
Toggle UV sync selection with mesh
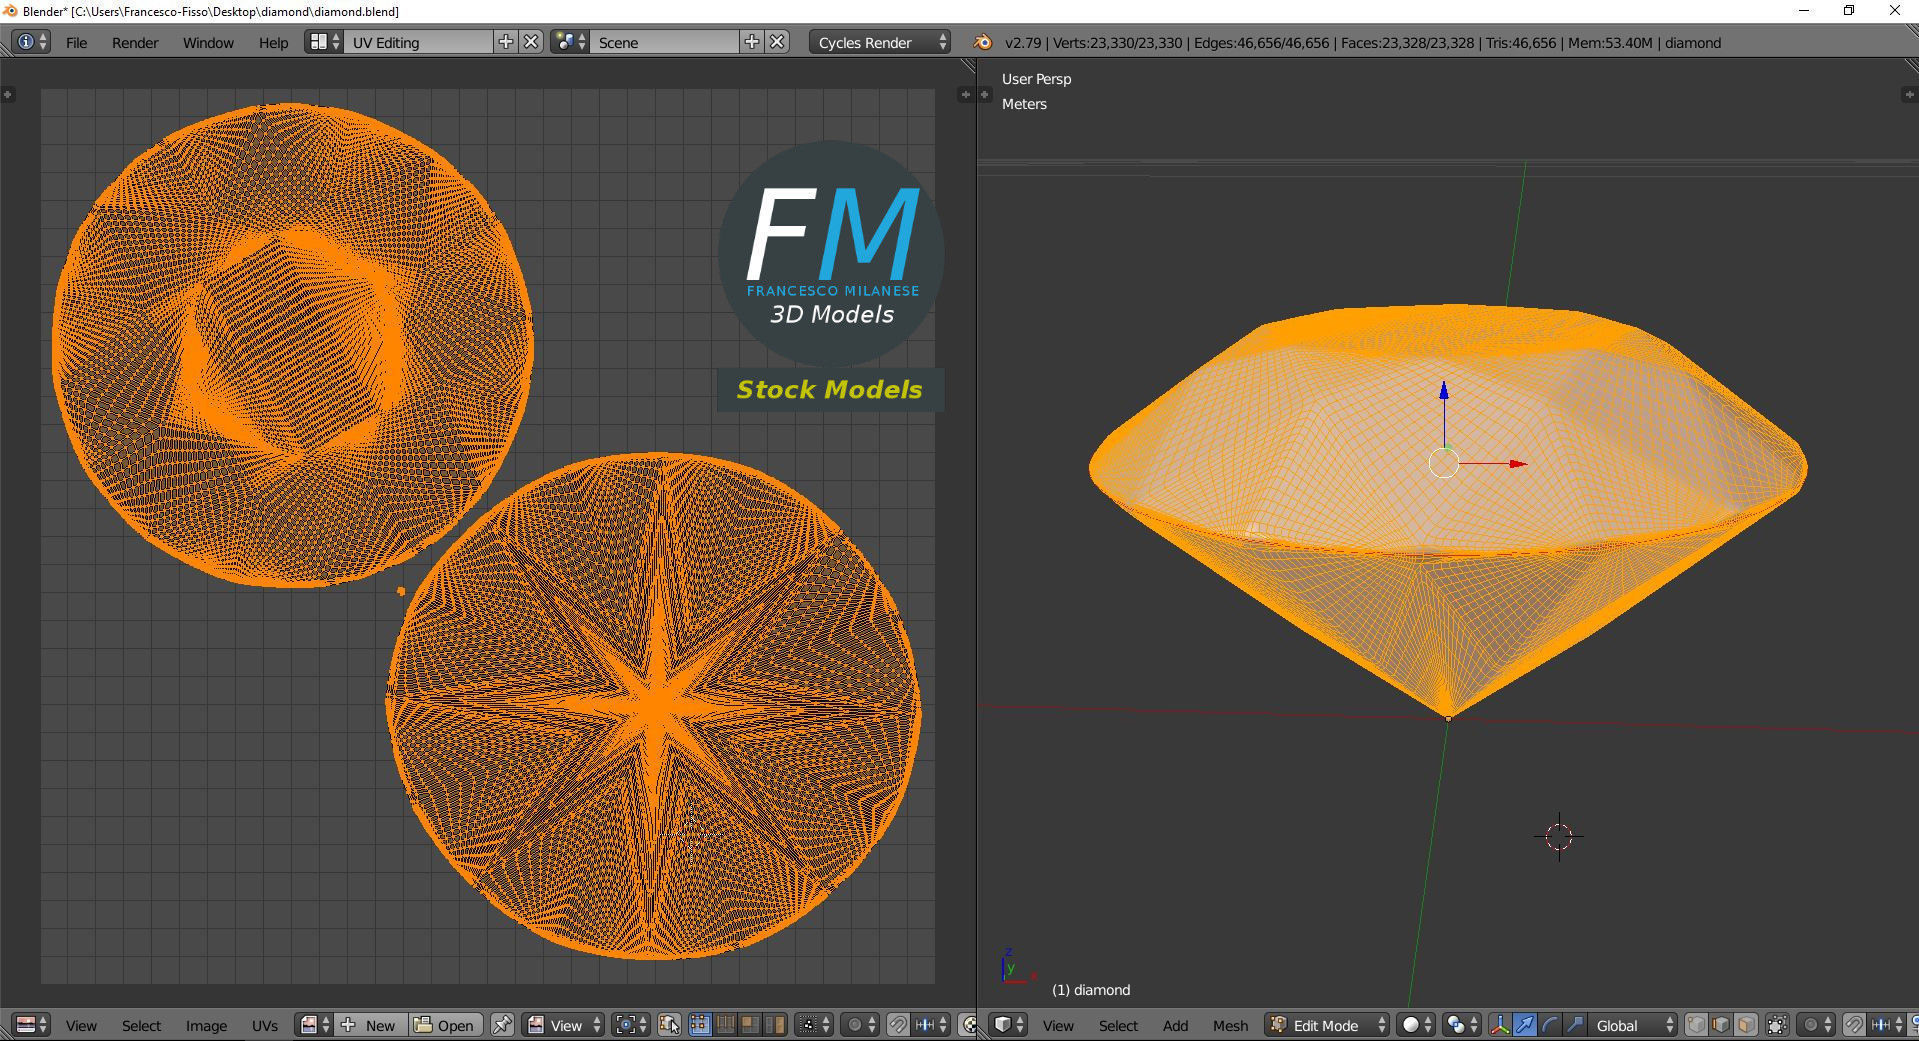pos(669,1025)
